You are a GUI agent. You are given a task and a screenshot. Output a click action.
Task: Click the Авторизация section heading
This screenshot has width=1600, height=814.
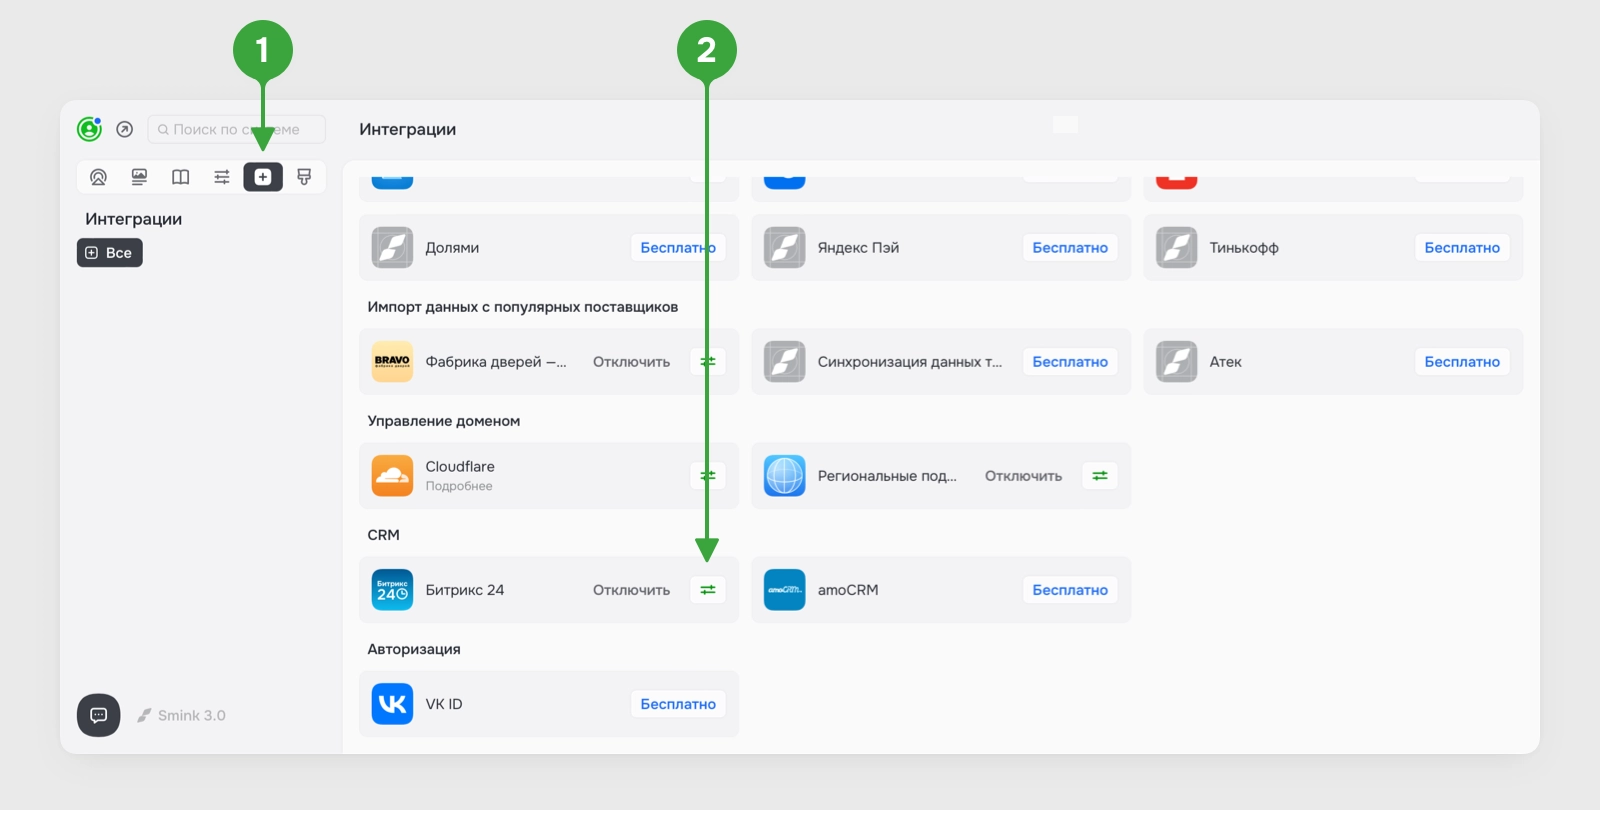(x=414, y=649)
